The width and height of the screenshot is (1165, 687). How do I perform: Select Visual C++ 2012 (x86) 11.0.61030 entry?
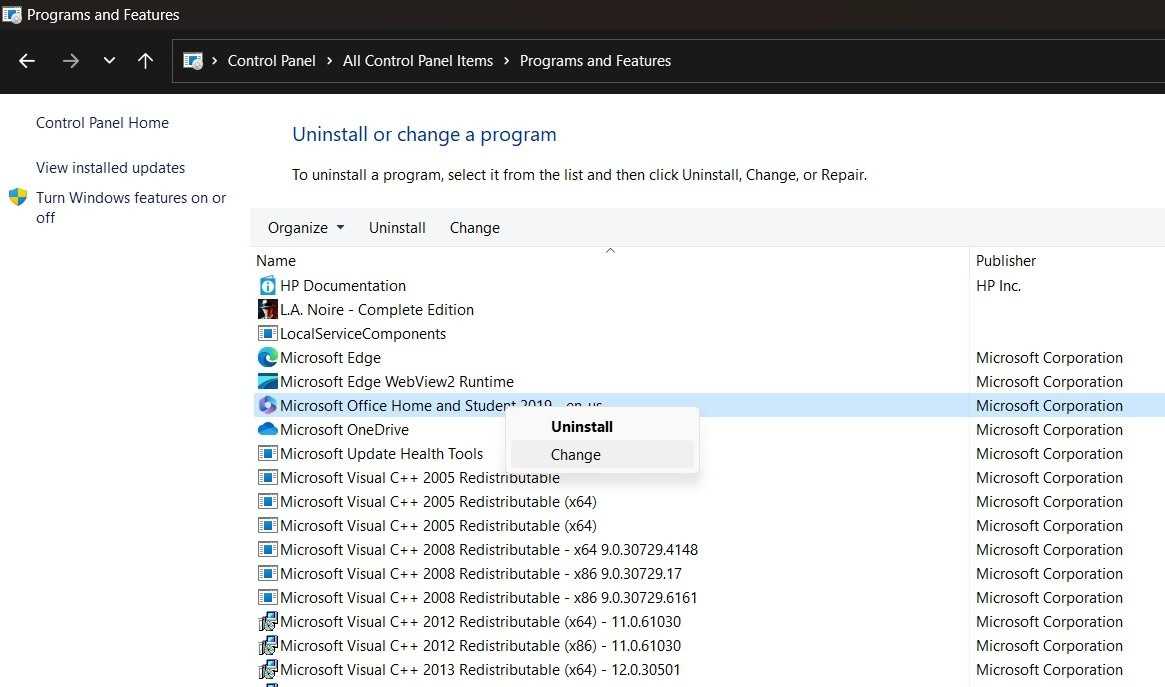tap(480, 645)
